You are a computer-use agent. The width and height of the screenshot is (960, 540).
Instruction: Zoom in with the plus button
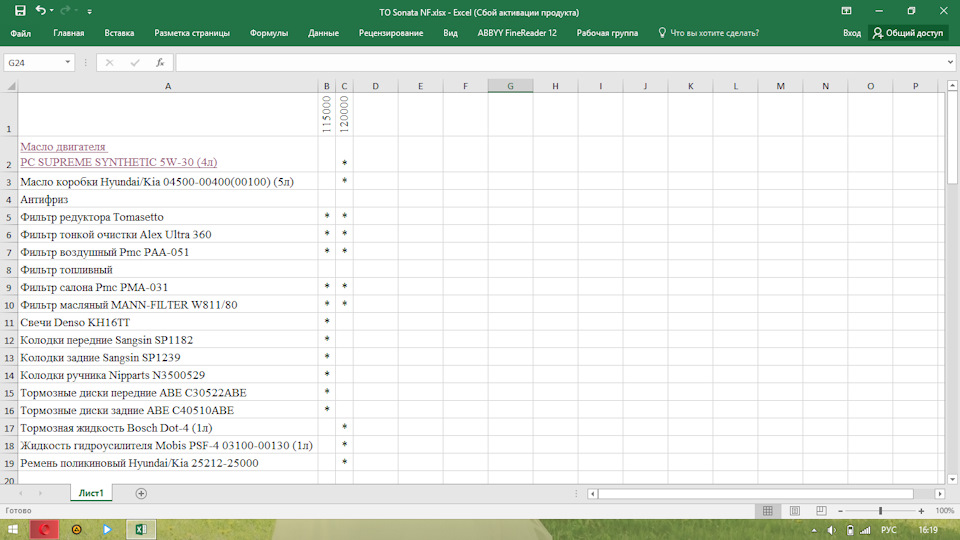[x=921, y=511]
